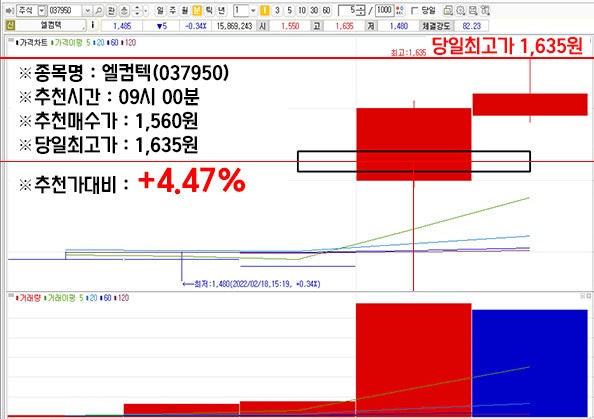
Task: Increase the candle count stepper
Action: click(360, 8)
